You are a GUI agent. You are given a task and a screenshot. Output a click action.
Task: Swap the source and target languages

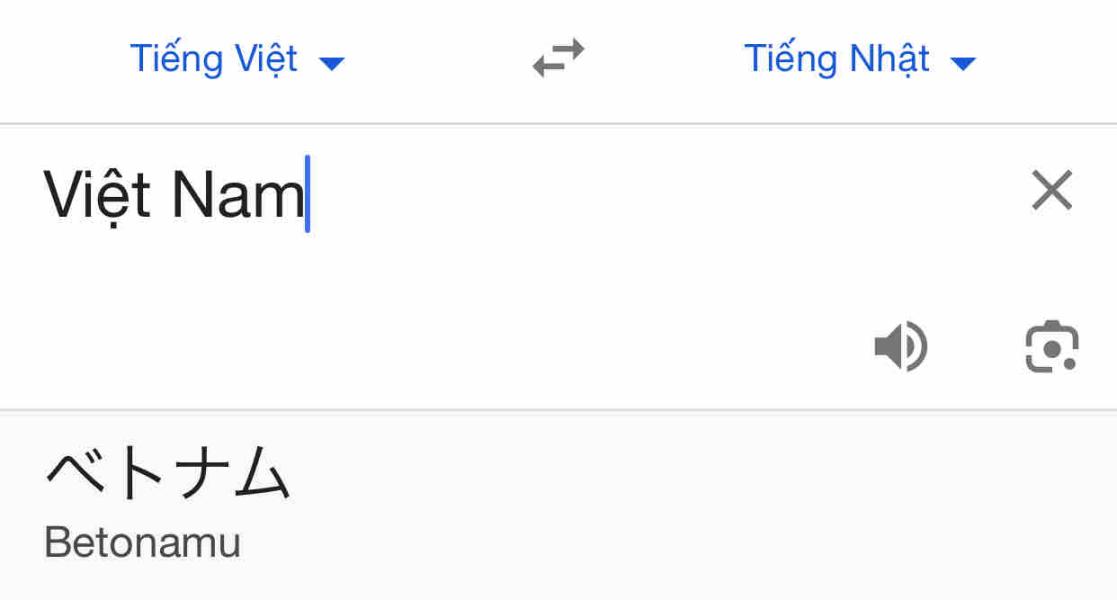click(558, 59)
